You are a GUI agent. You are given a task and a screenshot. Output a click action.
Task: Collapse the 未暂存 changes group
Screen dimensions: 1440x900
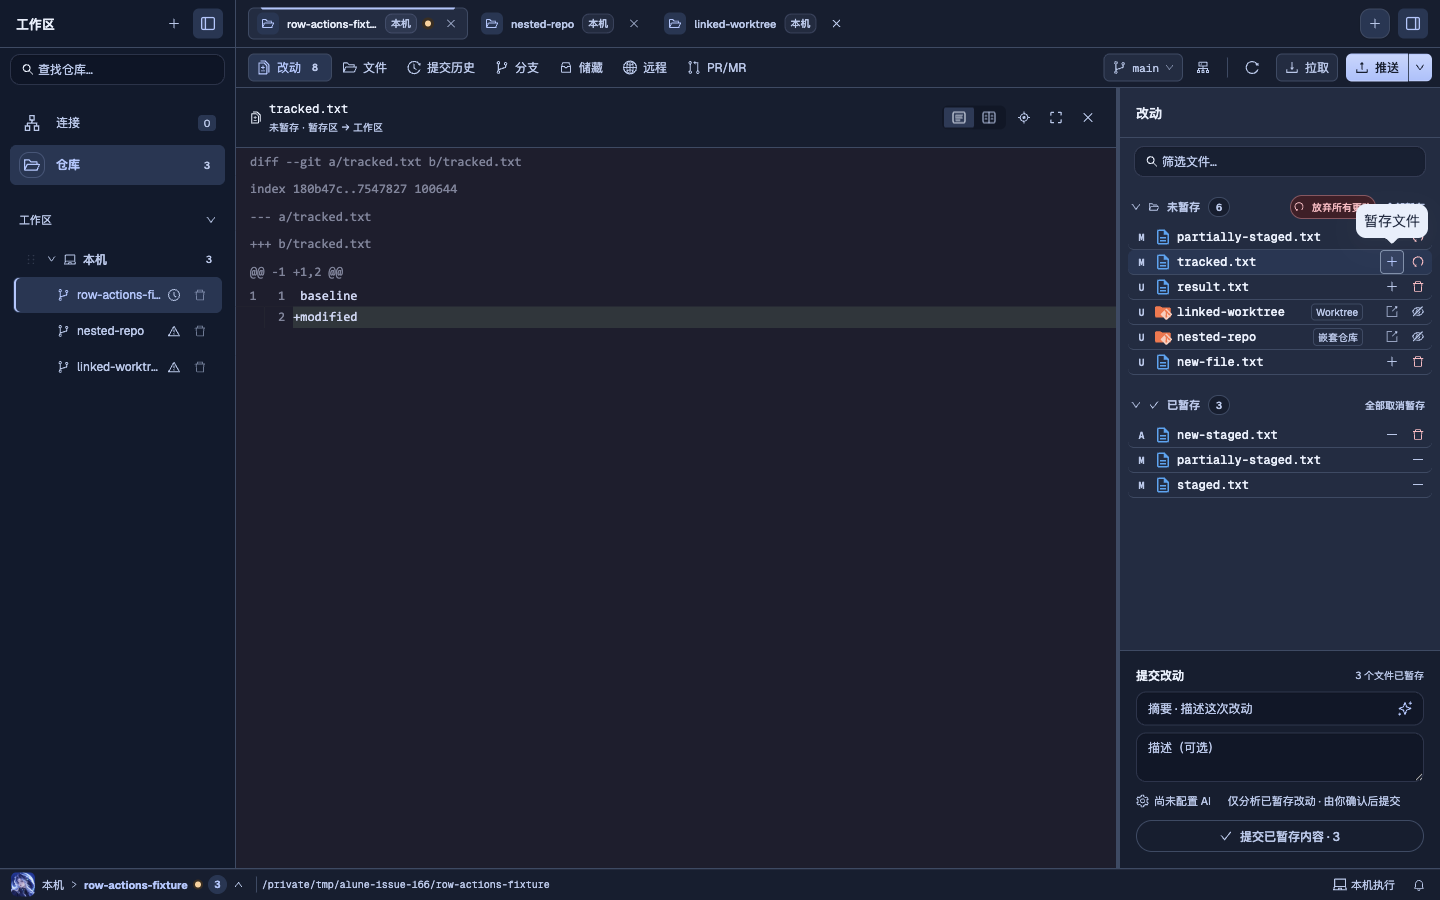[x=1136, y=207]
